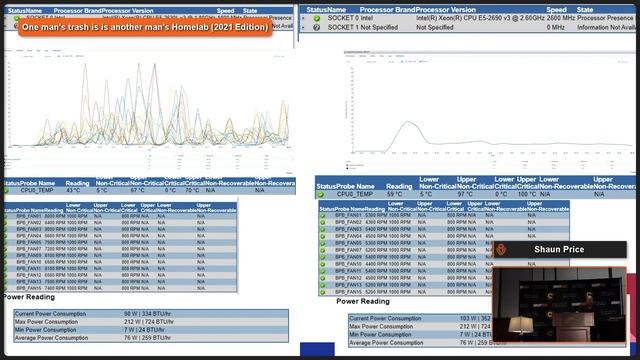This screenshot has width=640, height=360.
Task: Select 'Intel(R) Xeon(R) CPU E5-2690 v3 @ 2.60GHz' text
Action: (x=480, y=18)
